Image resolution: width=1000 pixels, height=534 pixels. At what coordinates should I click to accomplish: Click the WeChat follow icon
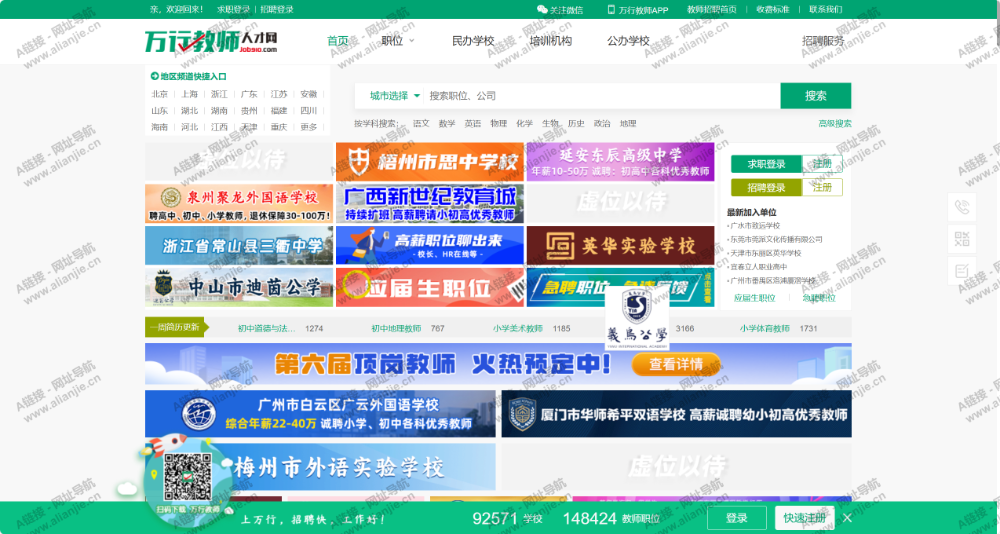pyautogui.click(x=542, y=10)
